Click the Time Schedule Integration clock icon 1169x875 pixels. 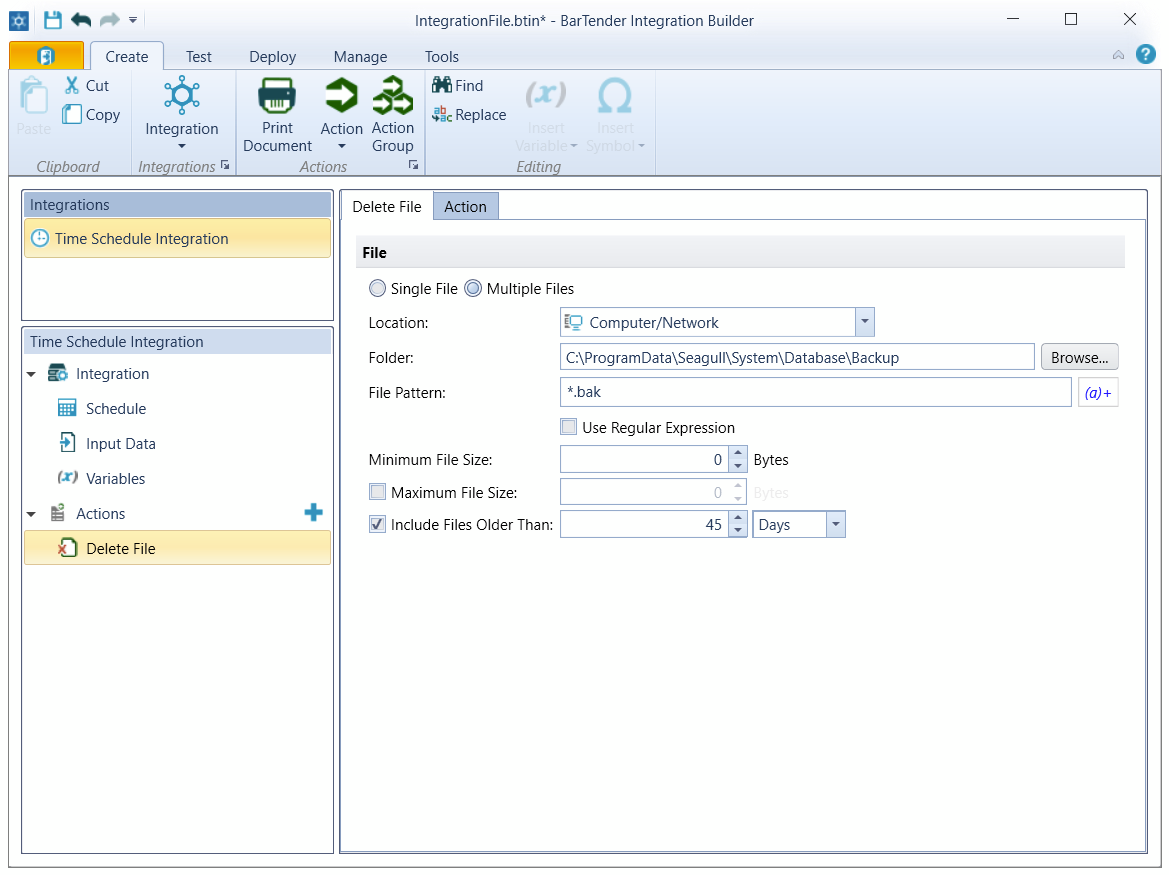[40, 239]
